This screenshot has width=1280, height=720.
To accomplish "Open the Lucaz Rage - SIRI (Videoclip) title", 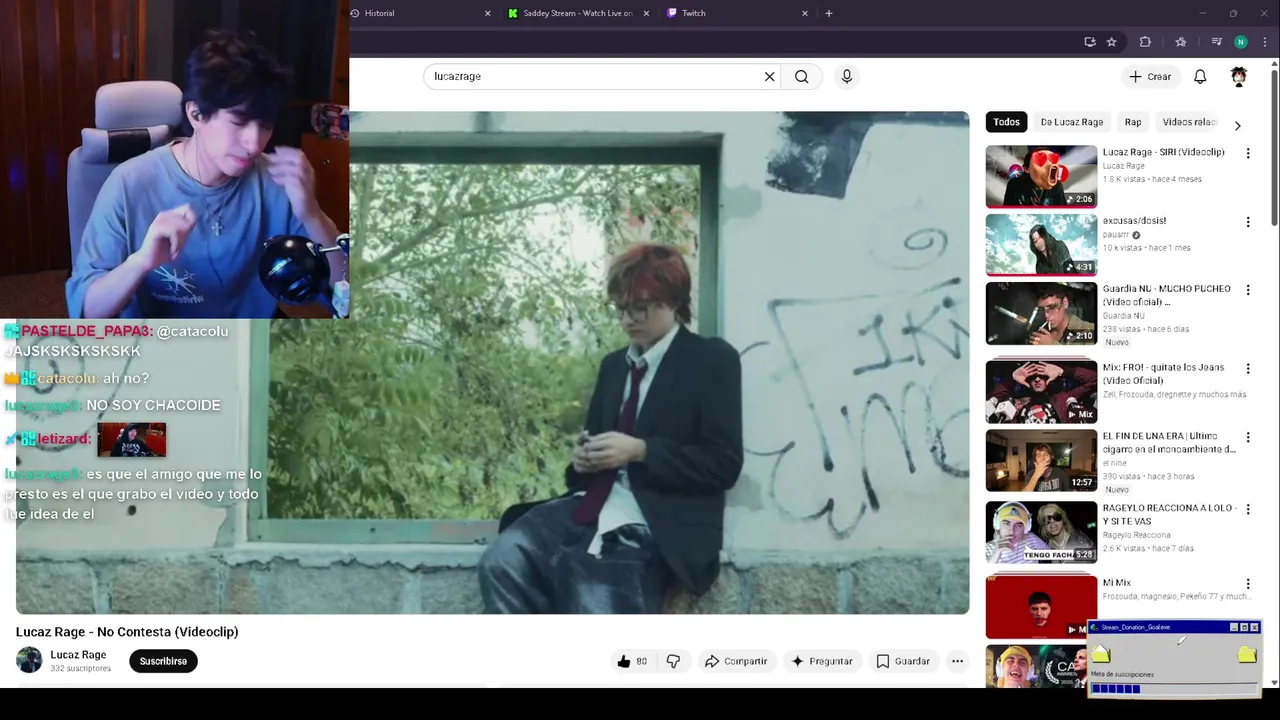I will point(1163,152).
